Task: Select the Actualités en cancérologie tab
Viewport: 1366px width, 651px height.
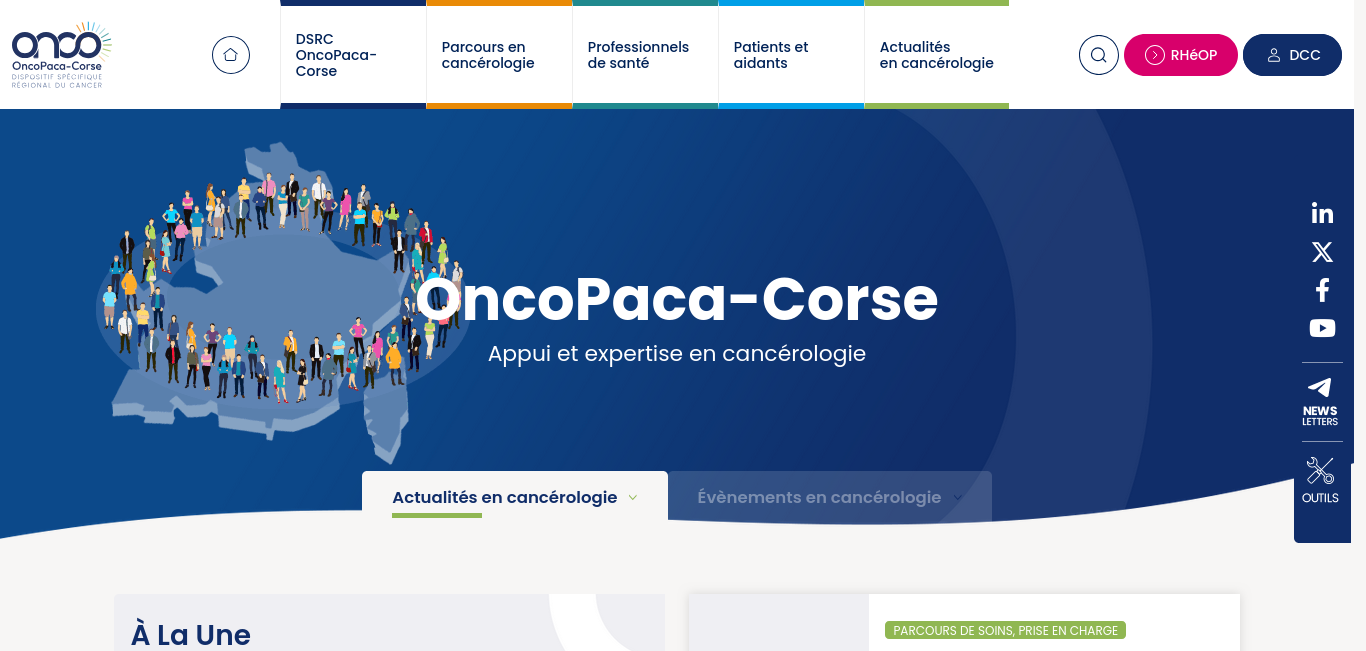Action: click(x=515, y=497)
